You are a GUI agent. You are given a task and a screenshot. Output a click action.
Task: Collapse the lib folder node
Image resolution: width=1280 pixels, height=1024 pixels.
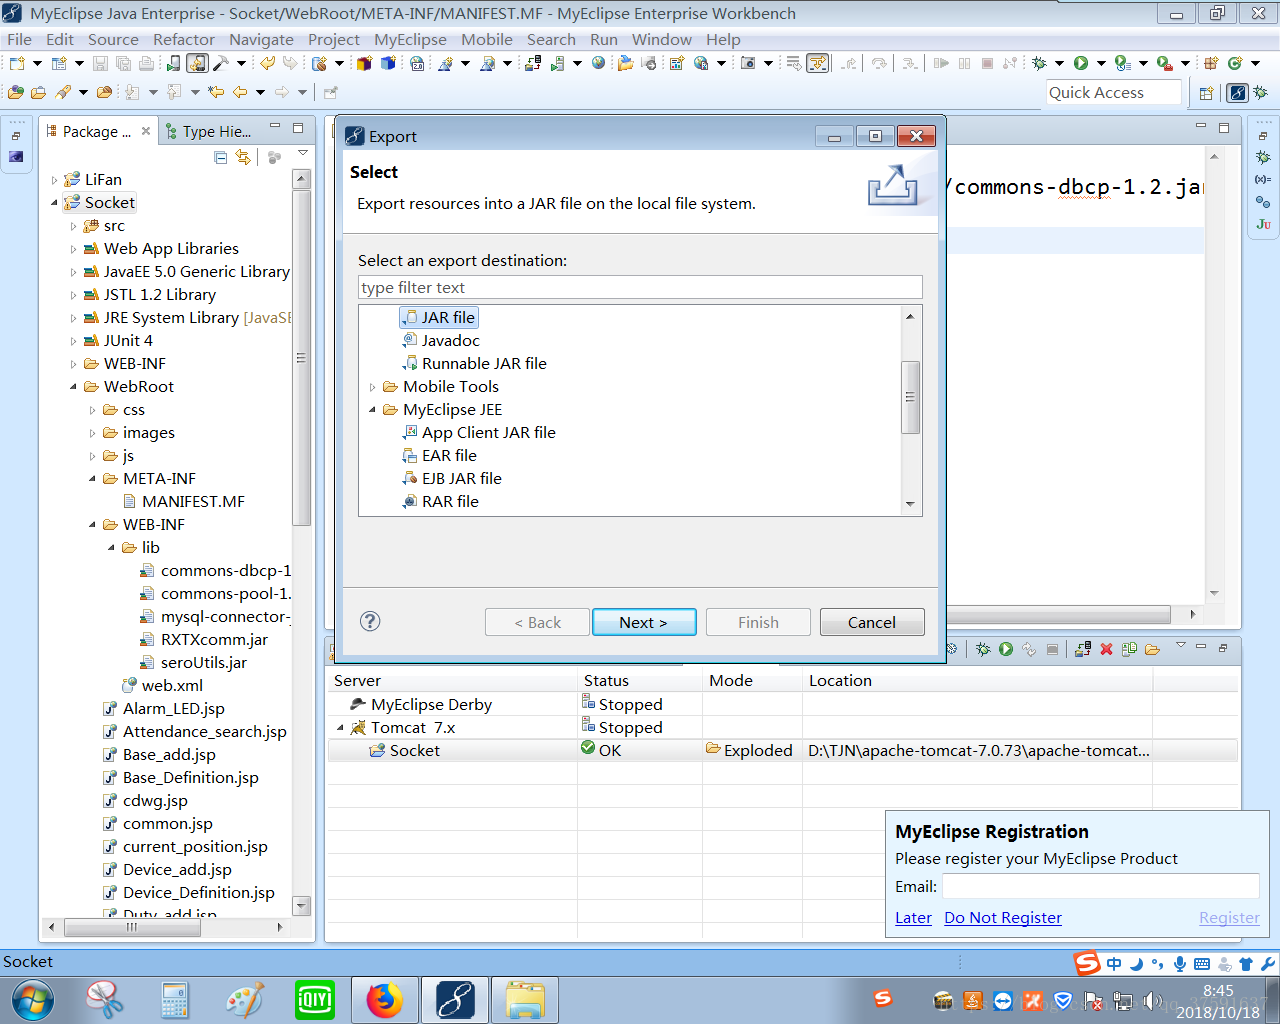coord(112,548)
